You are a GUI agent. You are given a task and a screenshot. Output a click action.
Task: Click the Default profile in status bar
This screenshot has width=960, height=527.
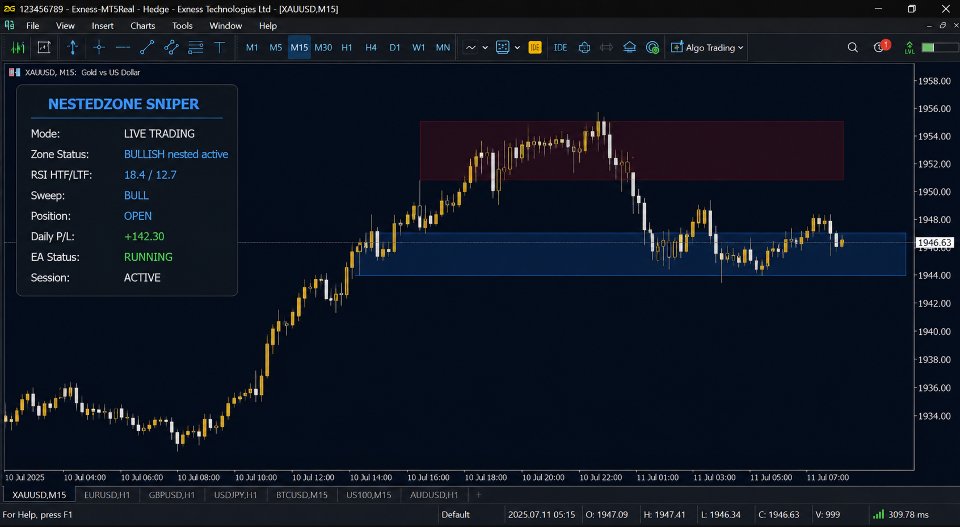pos(456,514)
